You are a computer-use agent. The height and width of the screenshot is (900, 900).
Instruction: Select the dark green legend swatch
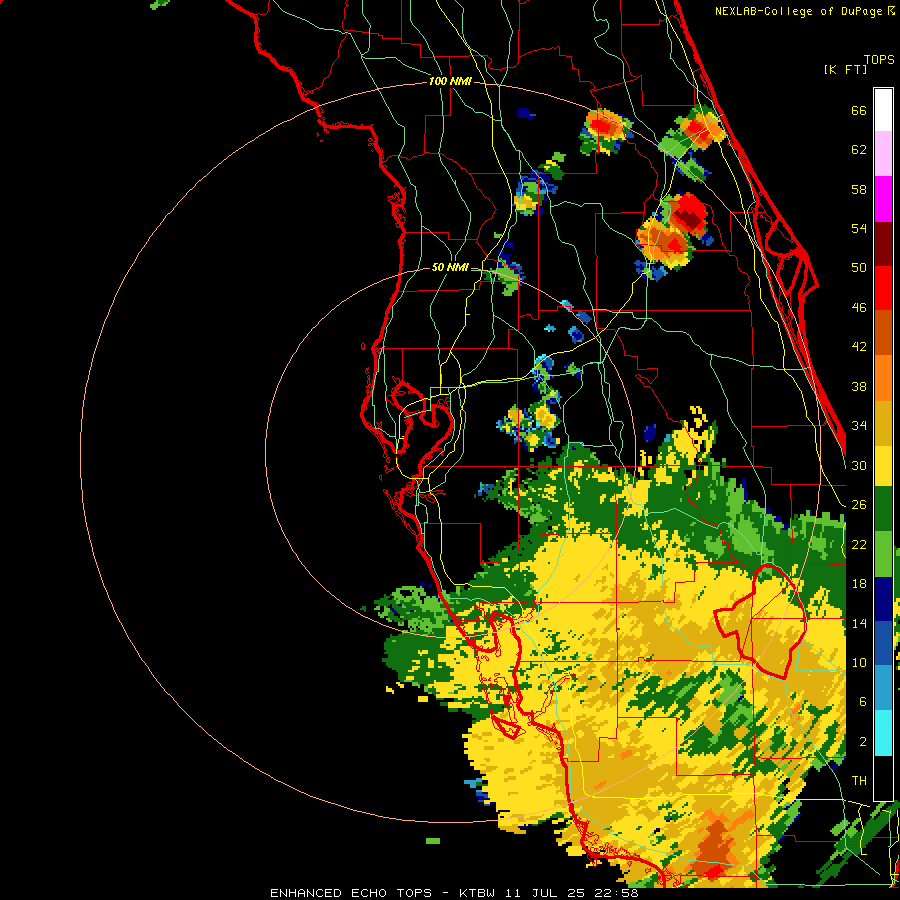click(x=883, y=509)
